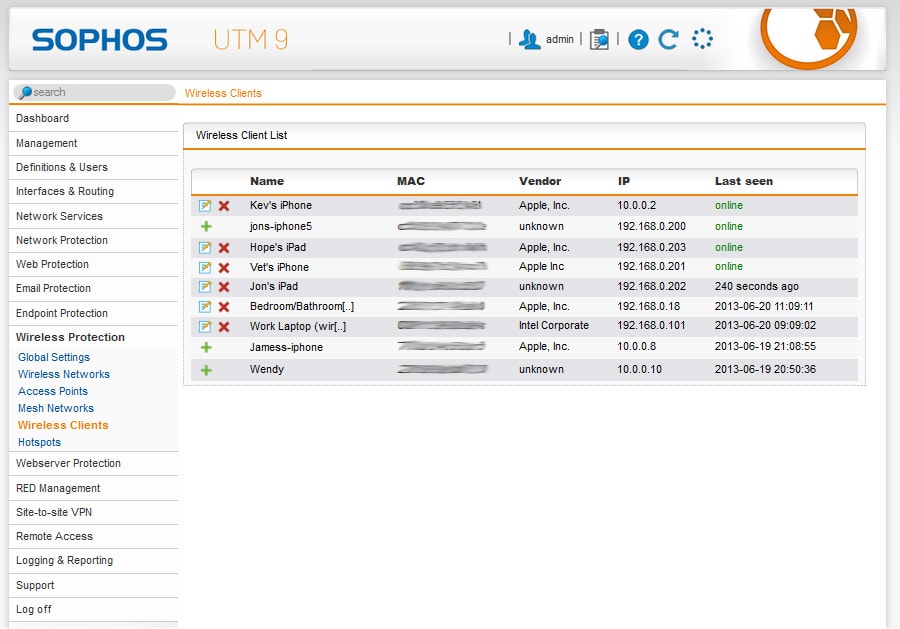Open the clipboard notes icon in header
Image resolution: width=900 pixels, height=629 pixels.
(599, 40)
